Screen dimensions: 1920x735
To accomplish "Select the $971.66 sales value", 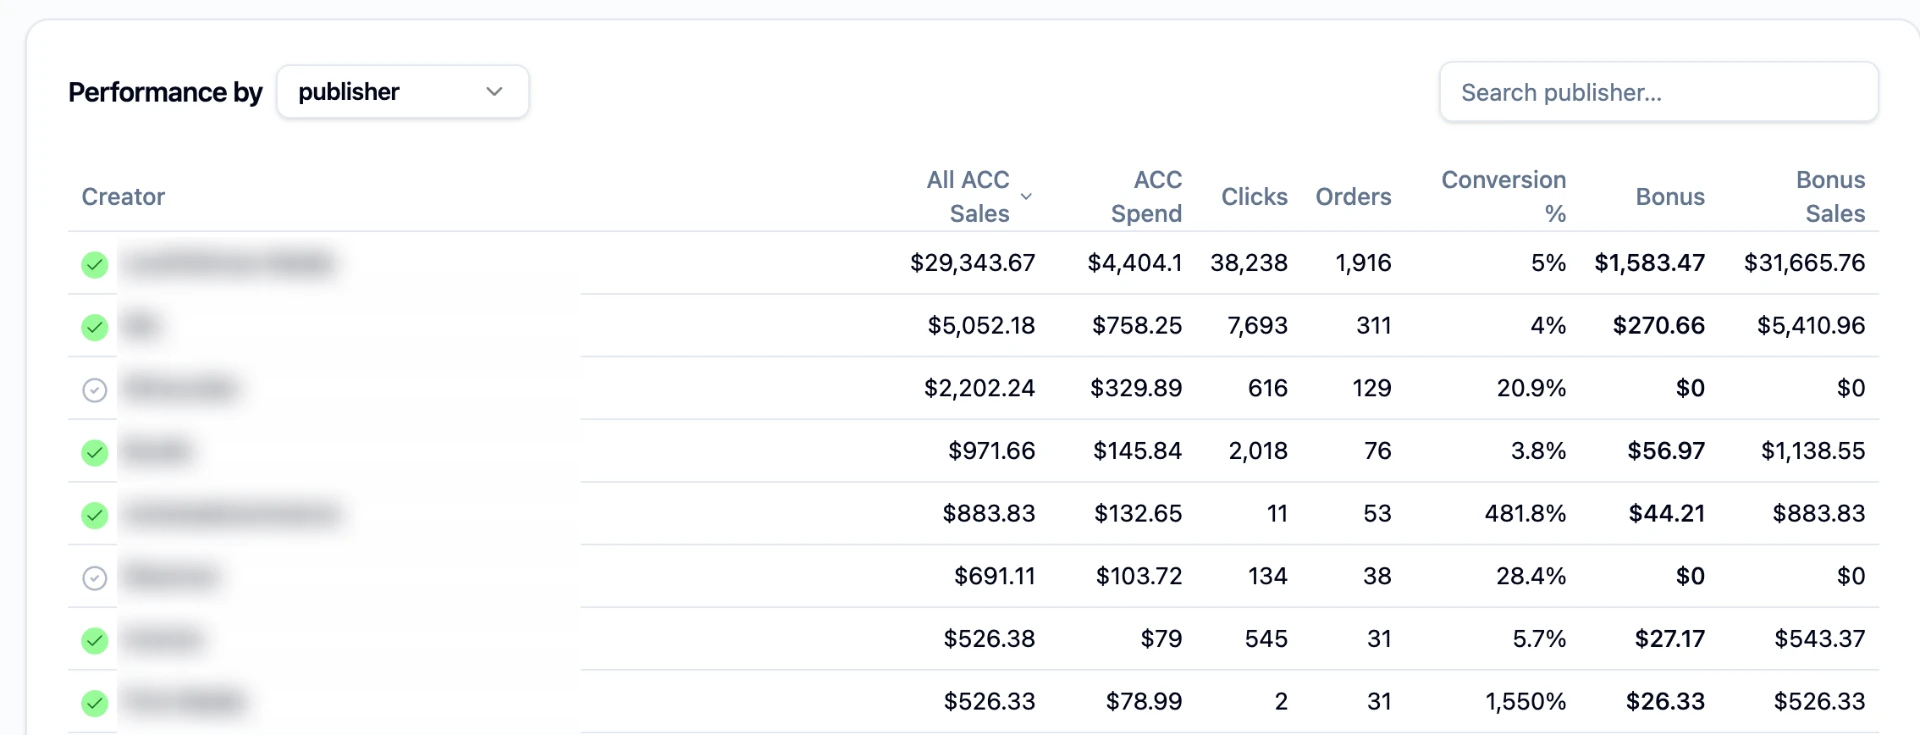I will 992,451.
